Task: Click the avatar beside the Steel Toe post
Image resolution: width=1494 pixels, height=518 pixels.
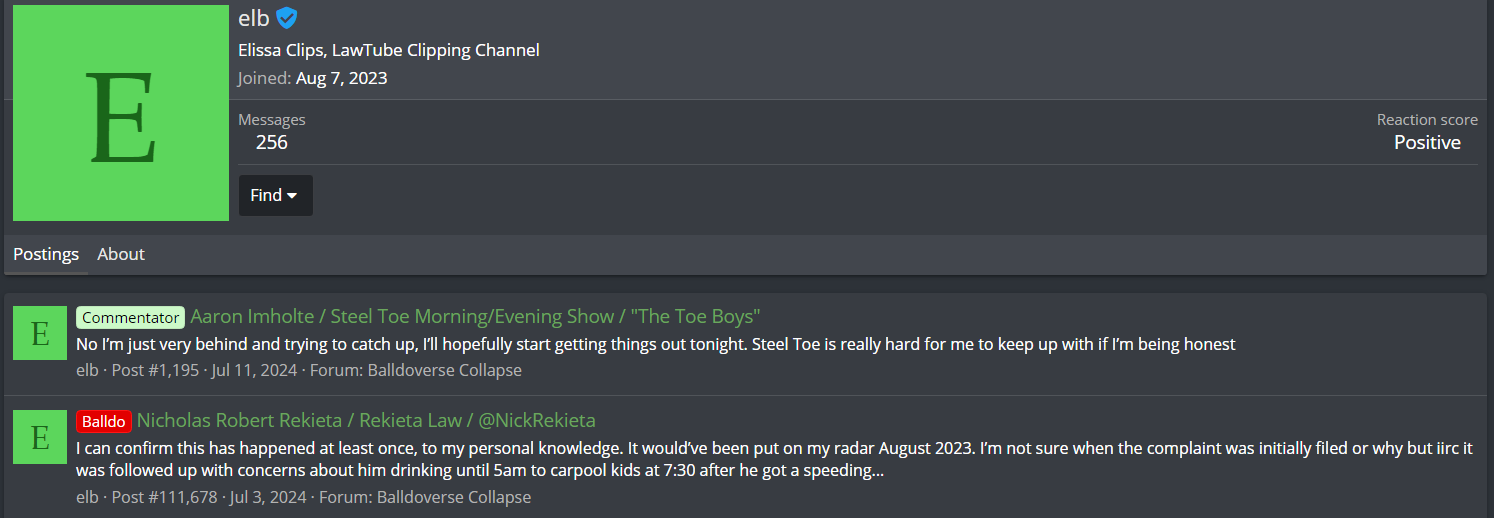Action: point(40,333)
